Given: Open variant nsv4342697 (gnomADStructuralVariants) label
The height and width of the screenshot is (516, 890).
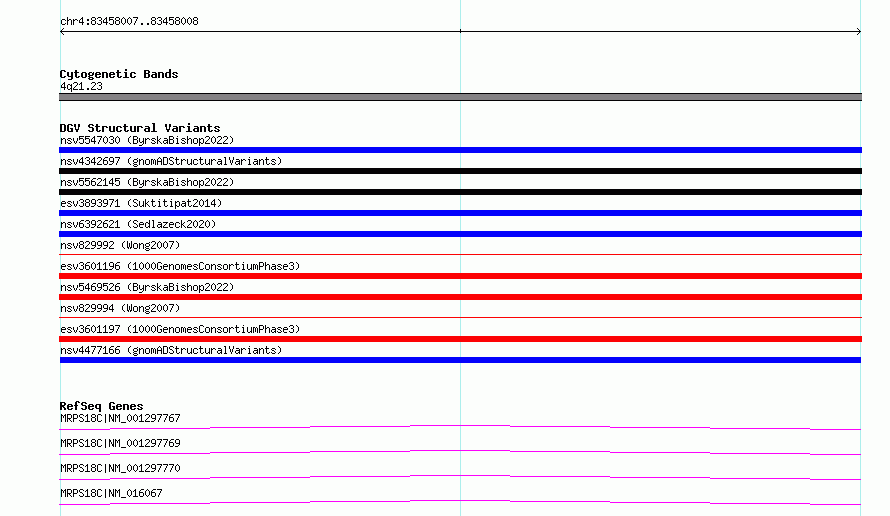Looking at the screenshot, I should click(171, 161).
